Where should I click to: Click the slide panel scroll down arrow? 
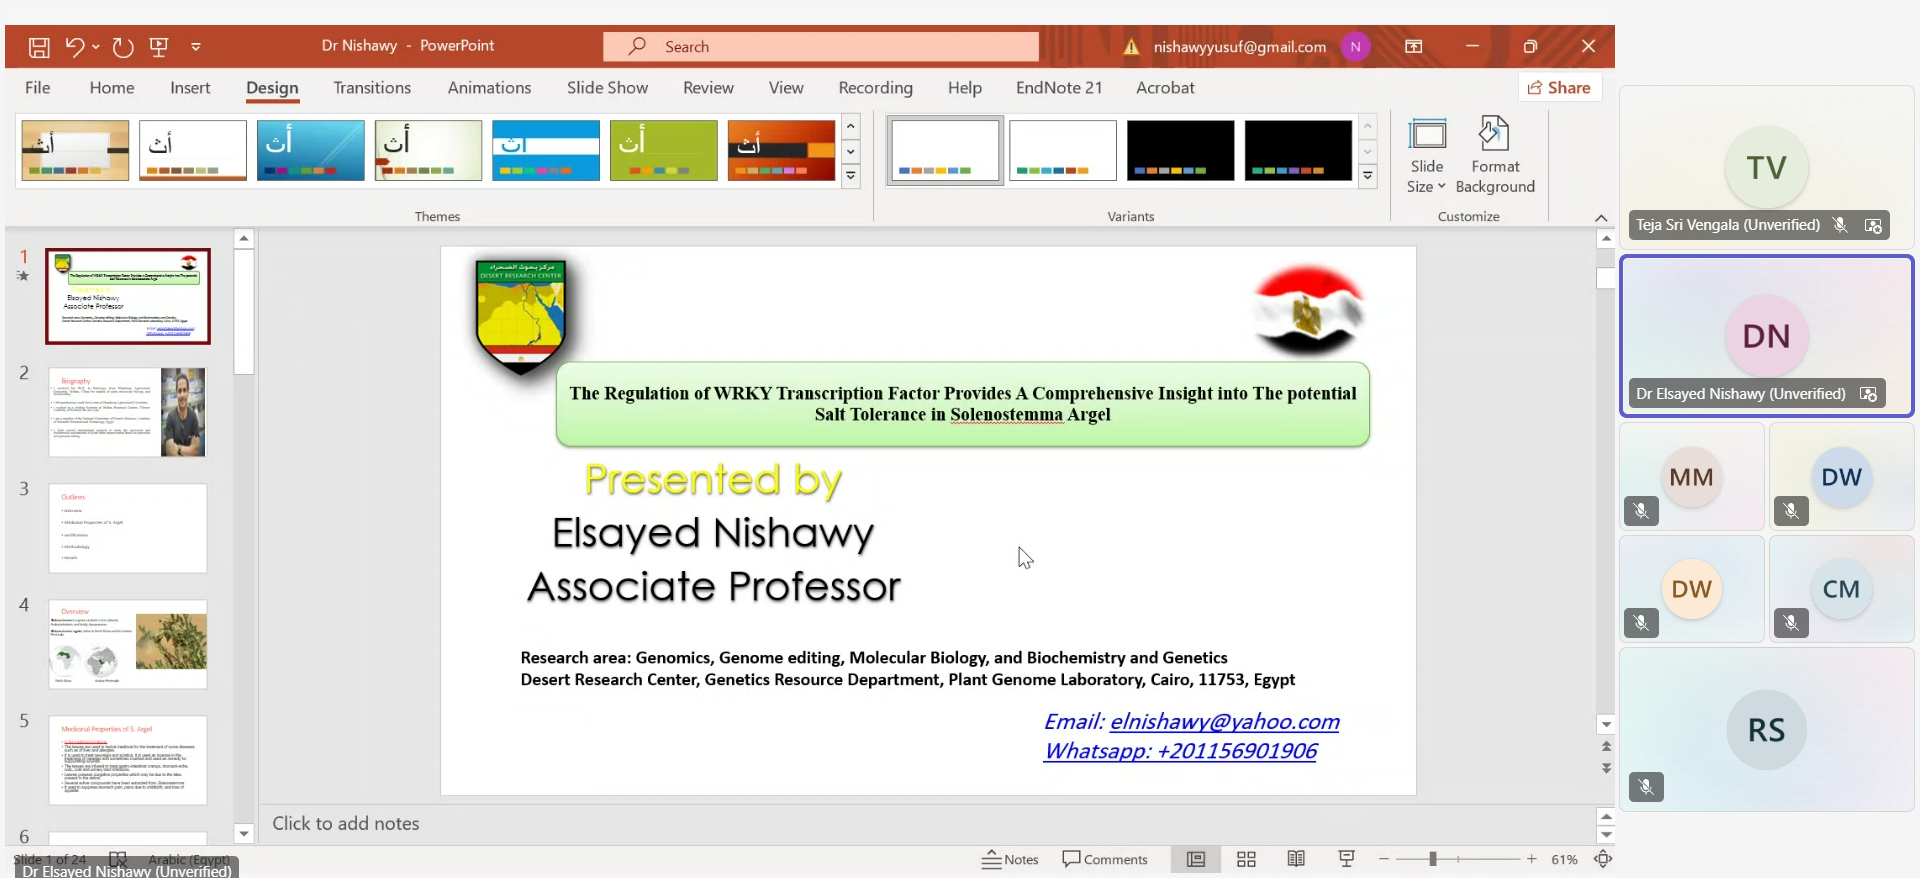244,833
